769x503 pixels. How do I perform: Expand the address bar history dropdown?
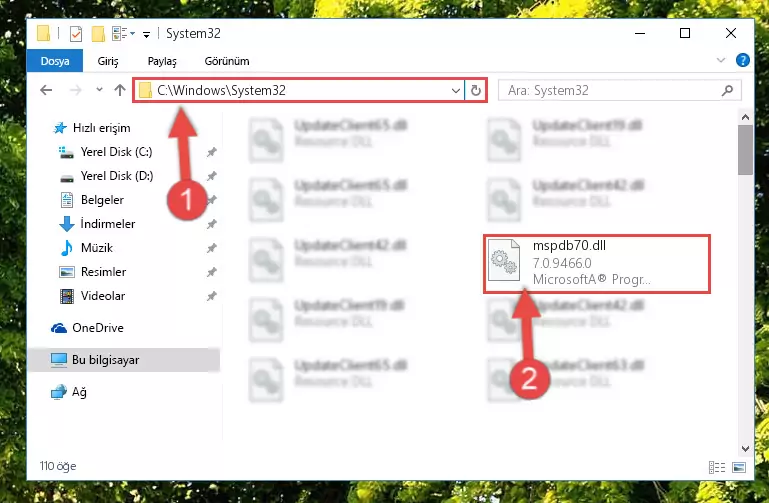tap(456, 90)
